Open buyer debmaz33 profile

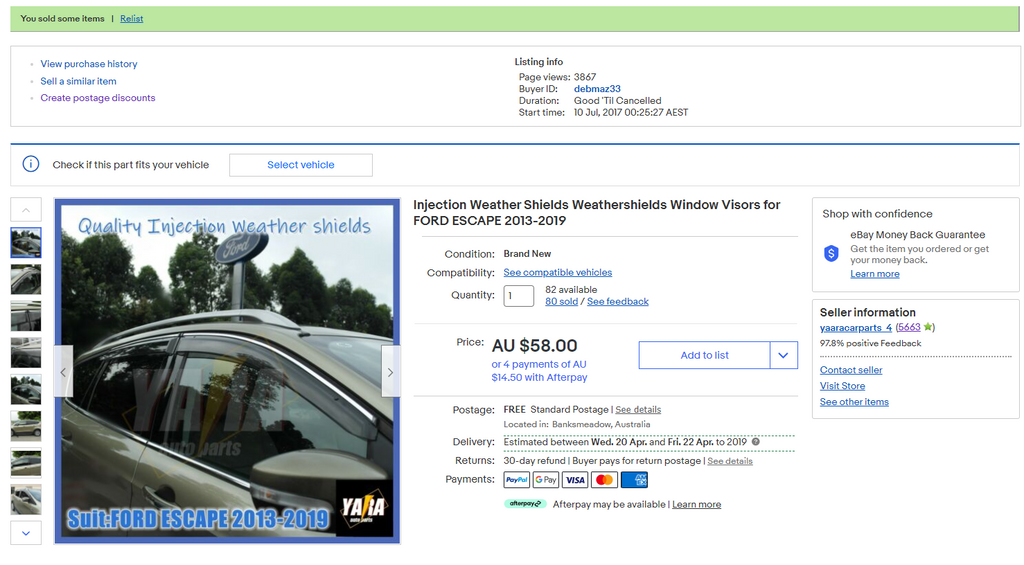[x=597, y=89]
